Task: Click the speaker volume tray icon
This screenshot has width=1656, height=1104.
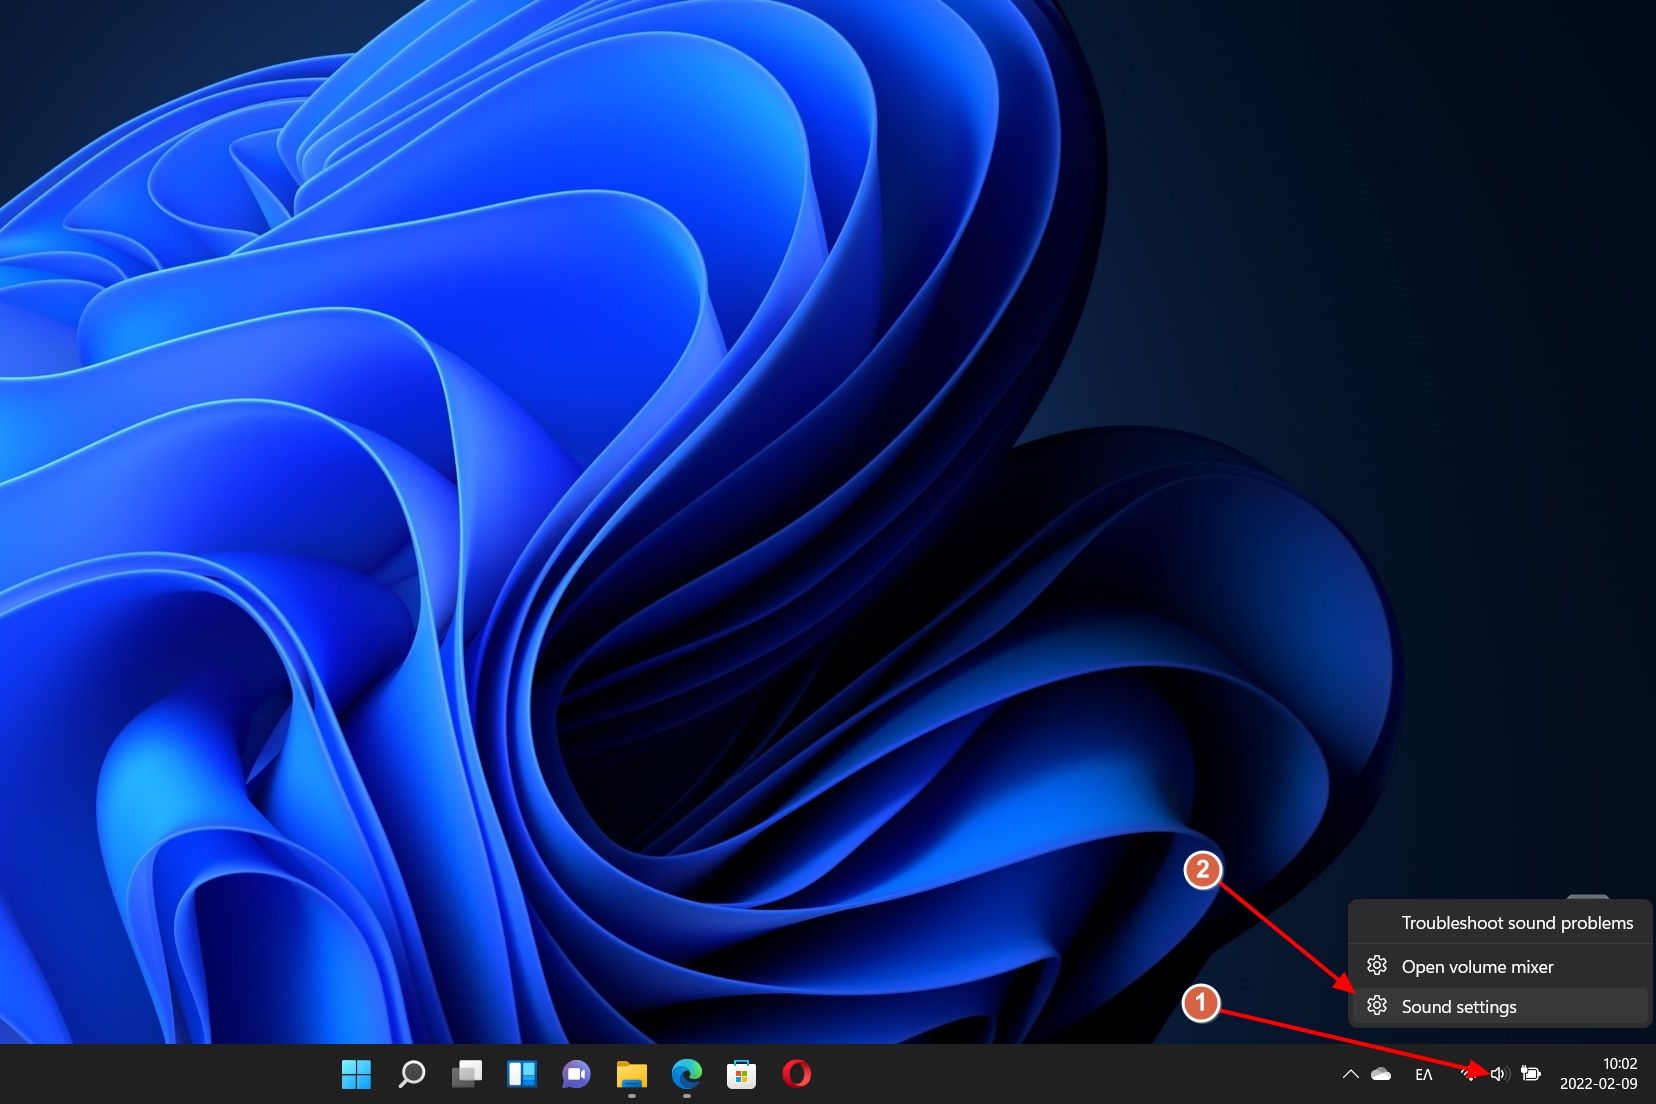Action: [1499, 1074]
